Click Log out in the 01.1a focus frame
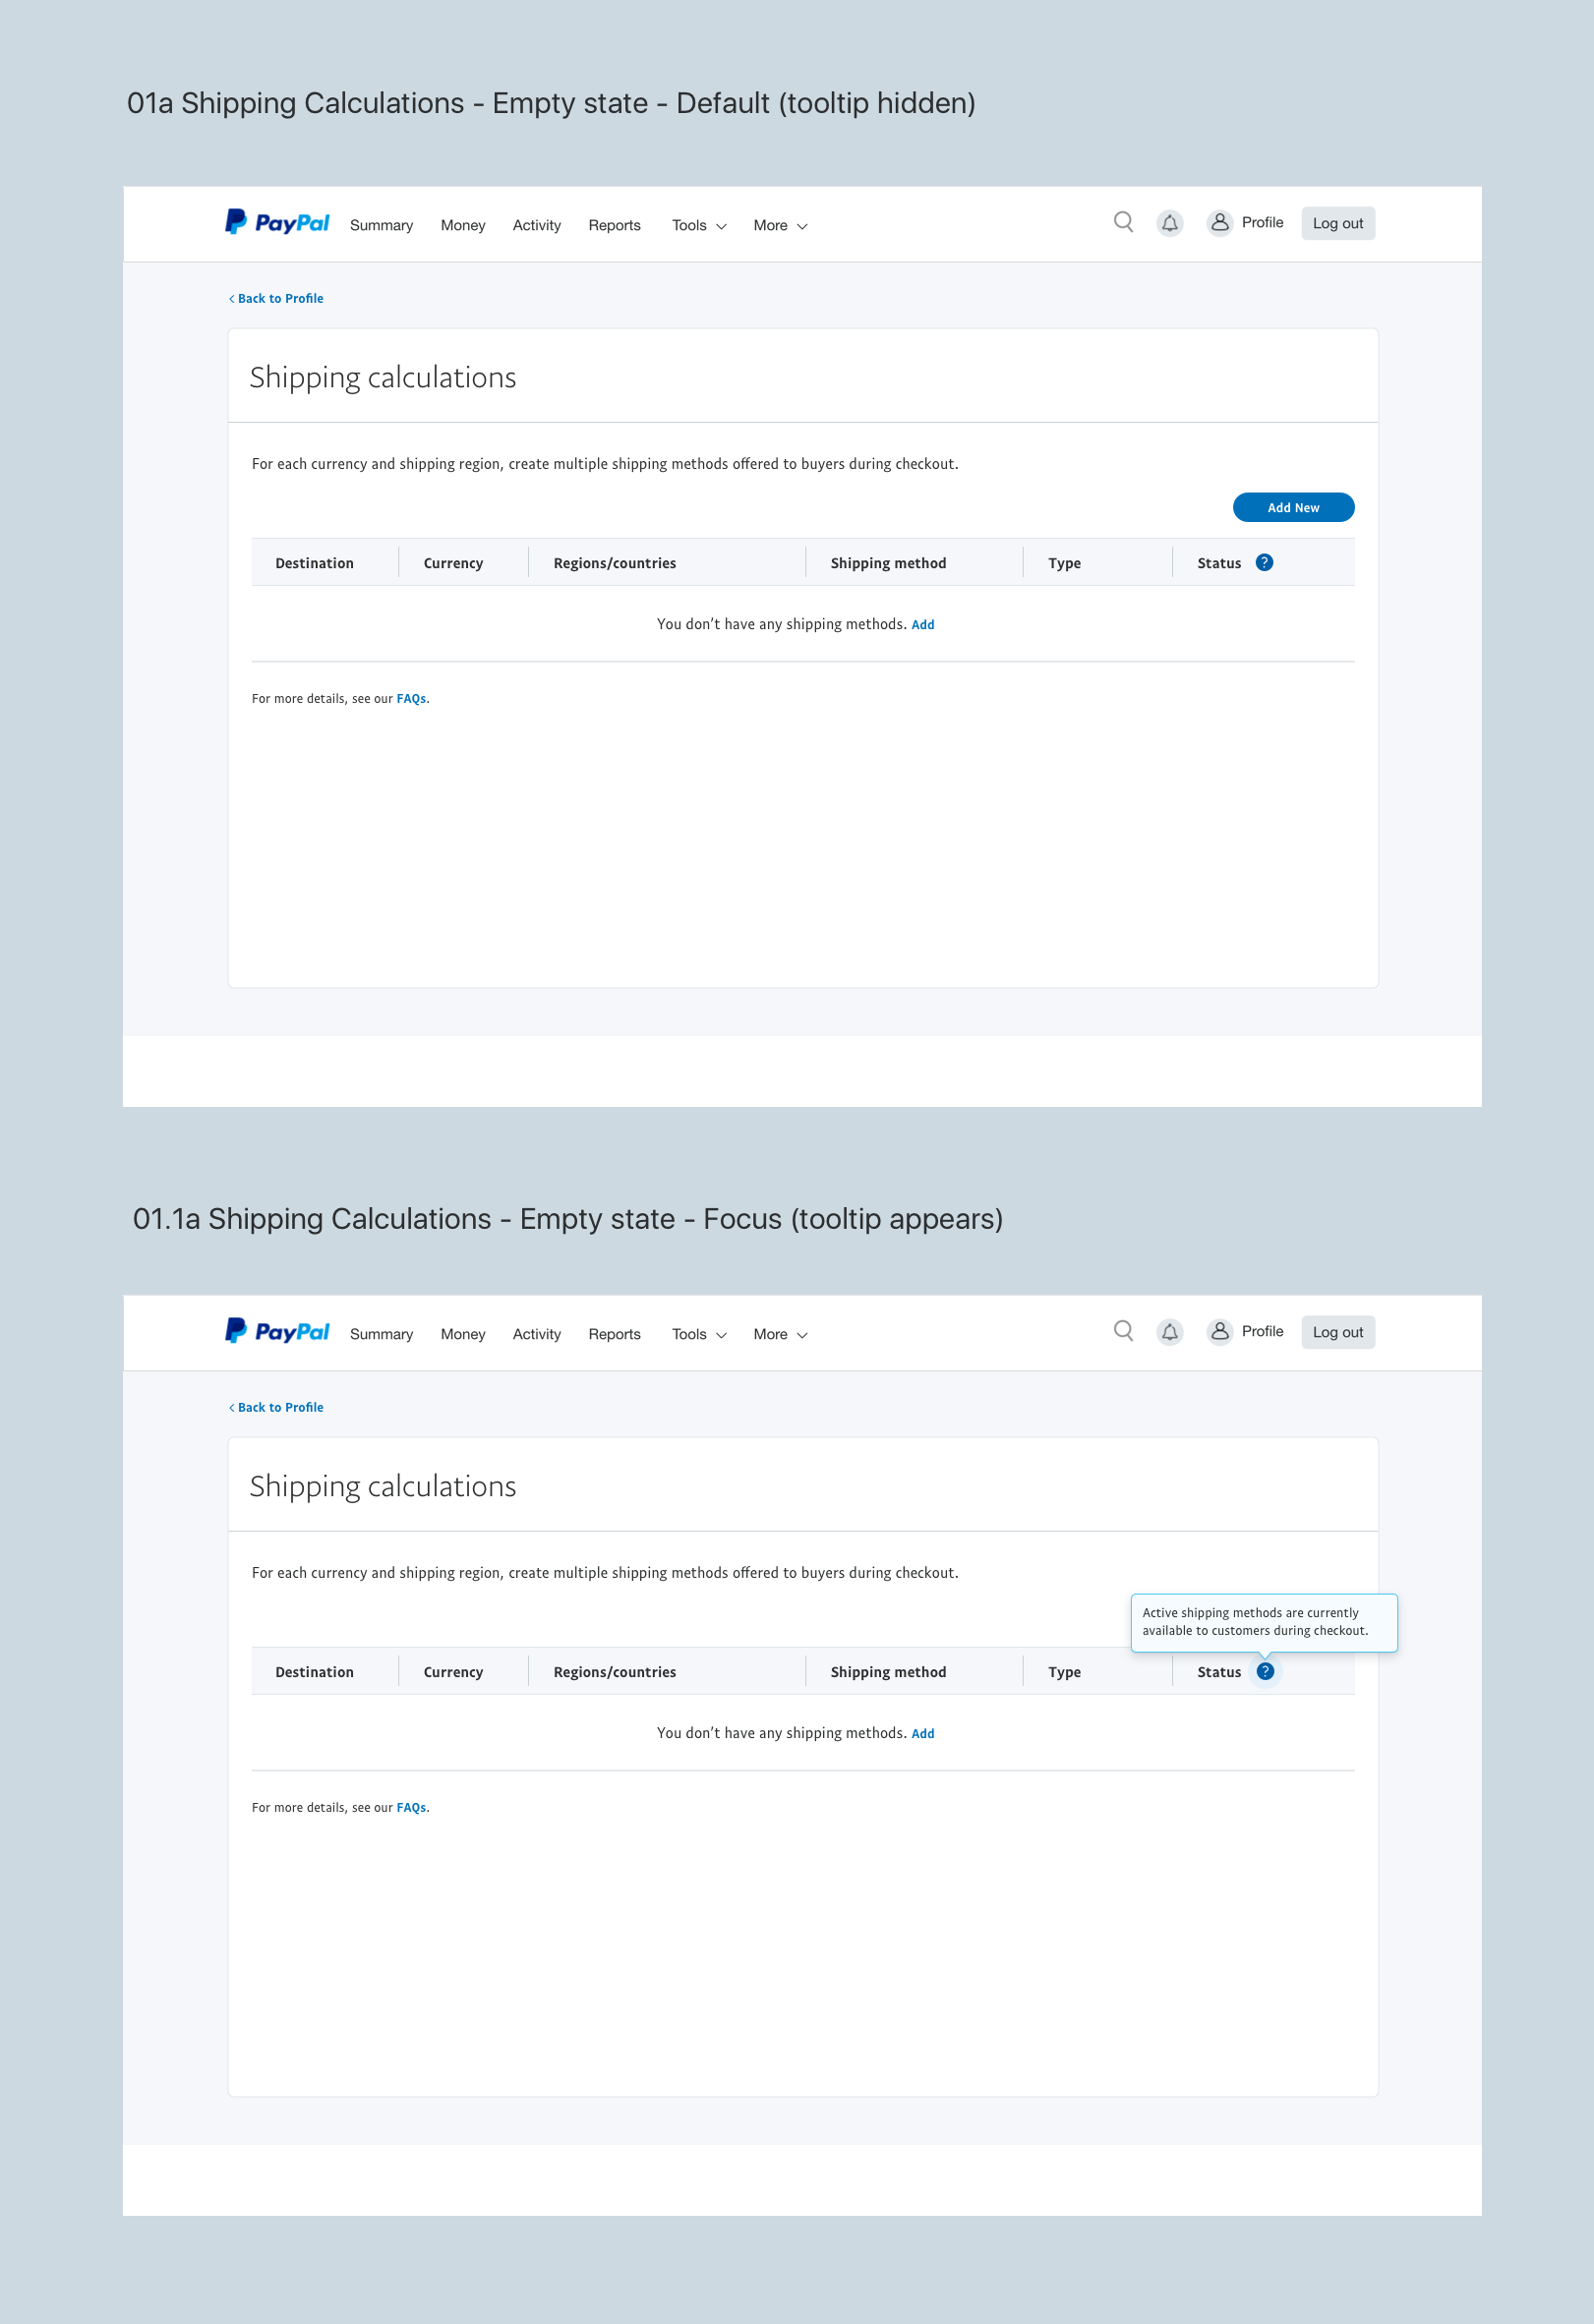 [1337, 1332]
